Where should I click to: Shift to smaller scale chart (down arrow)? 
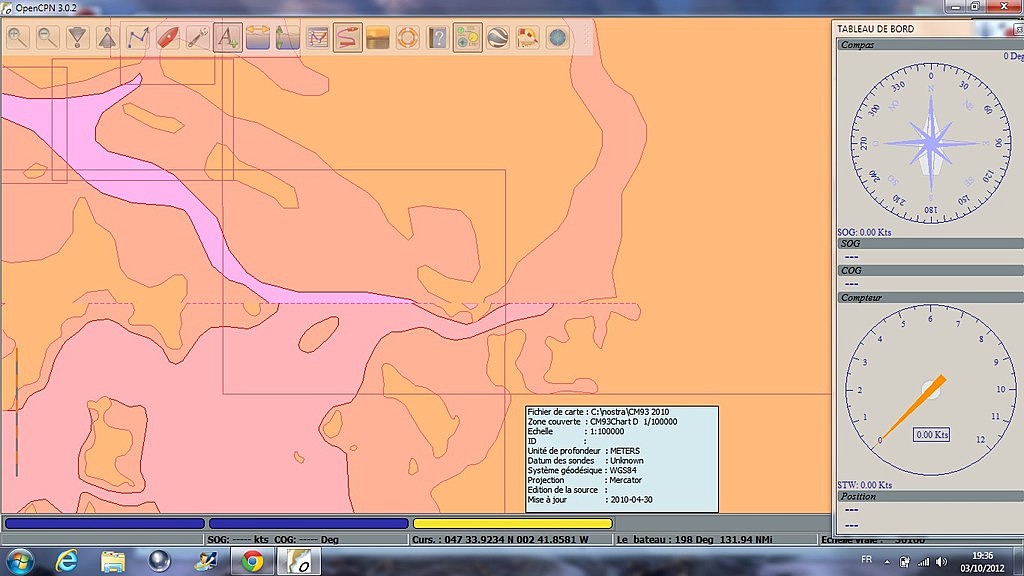tap(77, 37)
